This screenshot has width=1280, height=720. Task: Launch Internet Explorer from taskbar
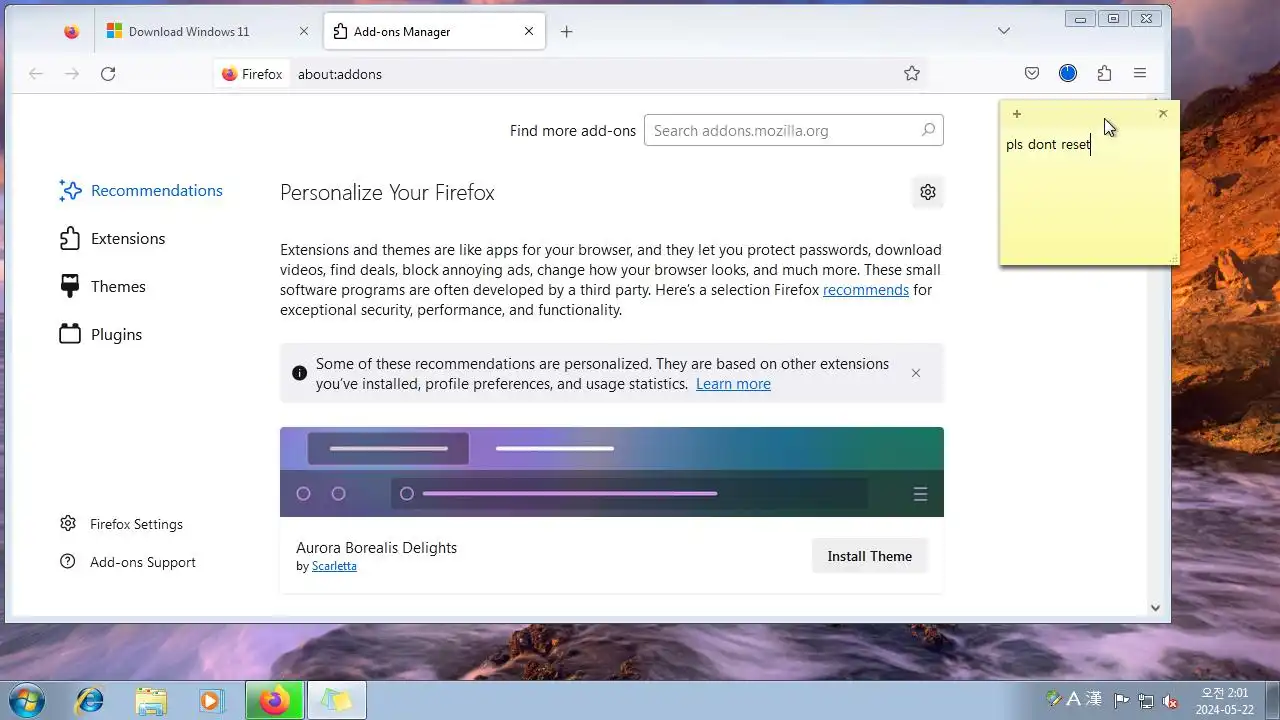[90, 701]
